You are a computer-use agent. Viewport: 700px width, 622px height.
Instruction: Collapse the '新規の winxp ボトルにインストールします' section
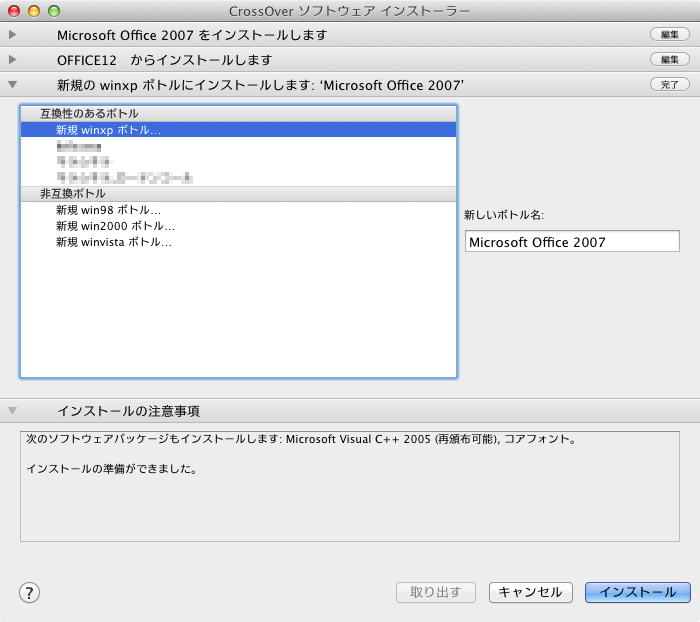coord(12,84)
